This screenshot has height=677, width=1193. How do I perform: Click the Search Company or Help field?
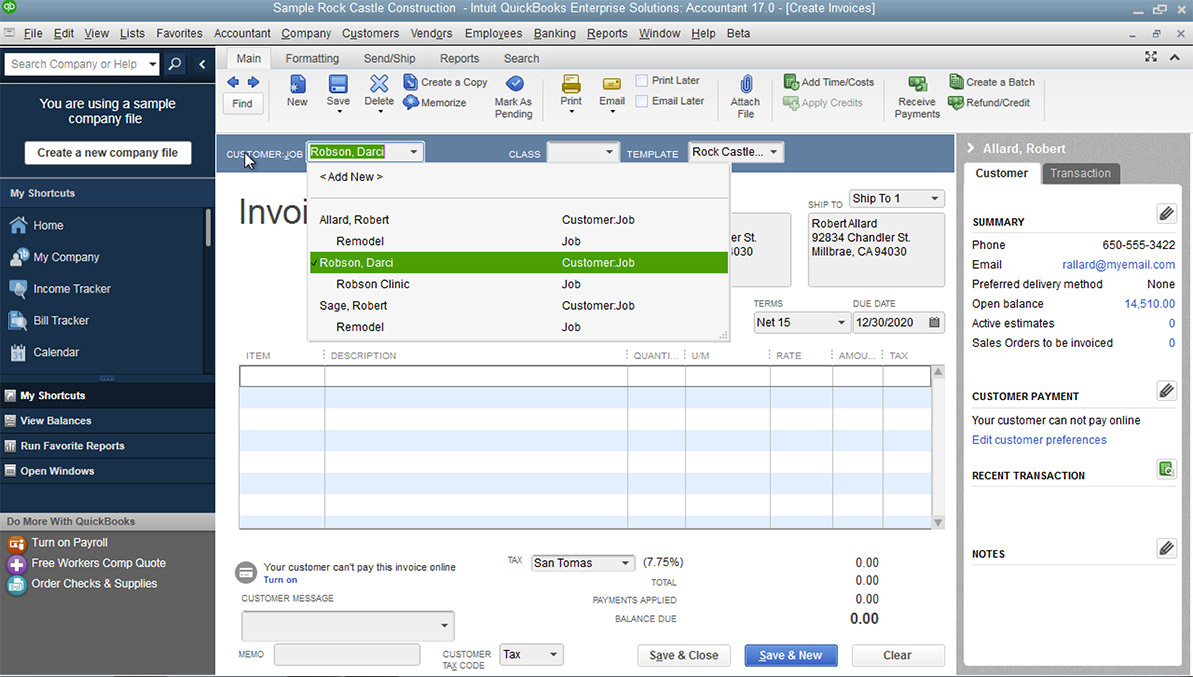click(75, 64)
